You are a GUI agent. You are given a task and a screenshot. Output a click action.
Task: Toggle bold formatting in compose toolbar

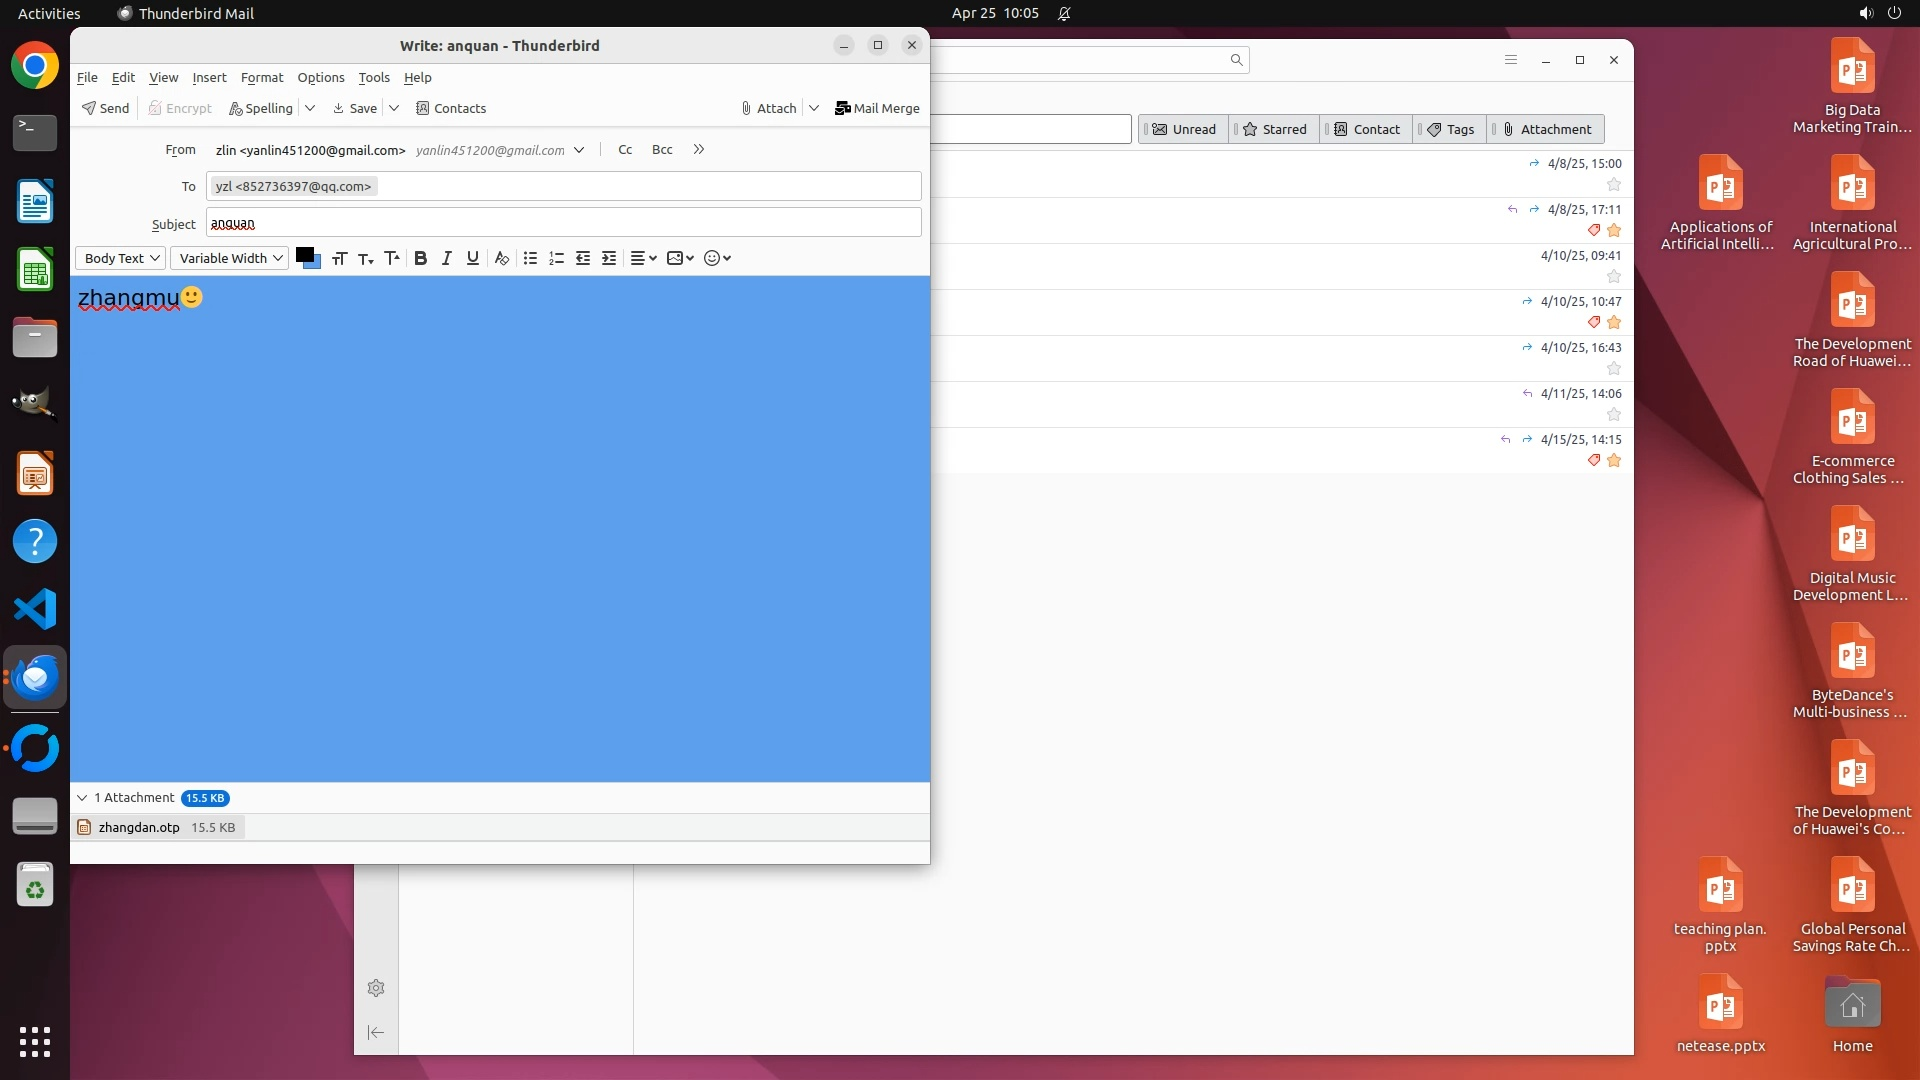click(421, 258)
